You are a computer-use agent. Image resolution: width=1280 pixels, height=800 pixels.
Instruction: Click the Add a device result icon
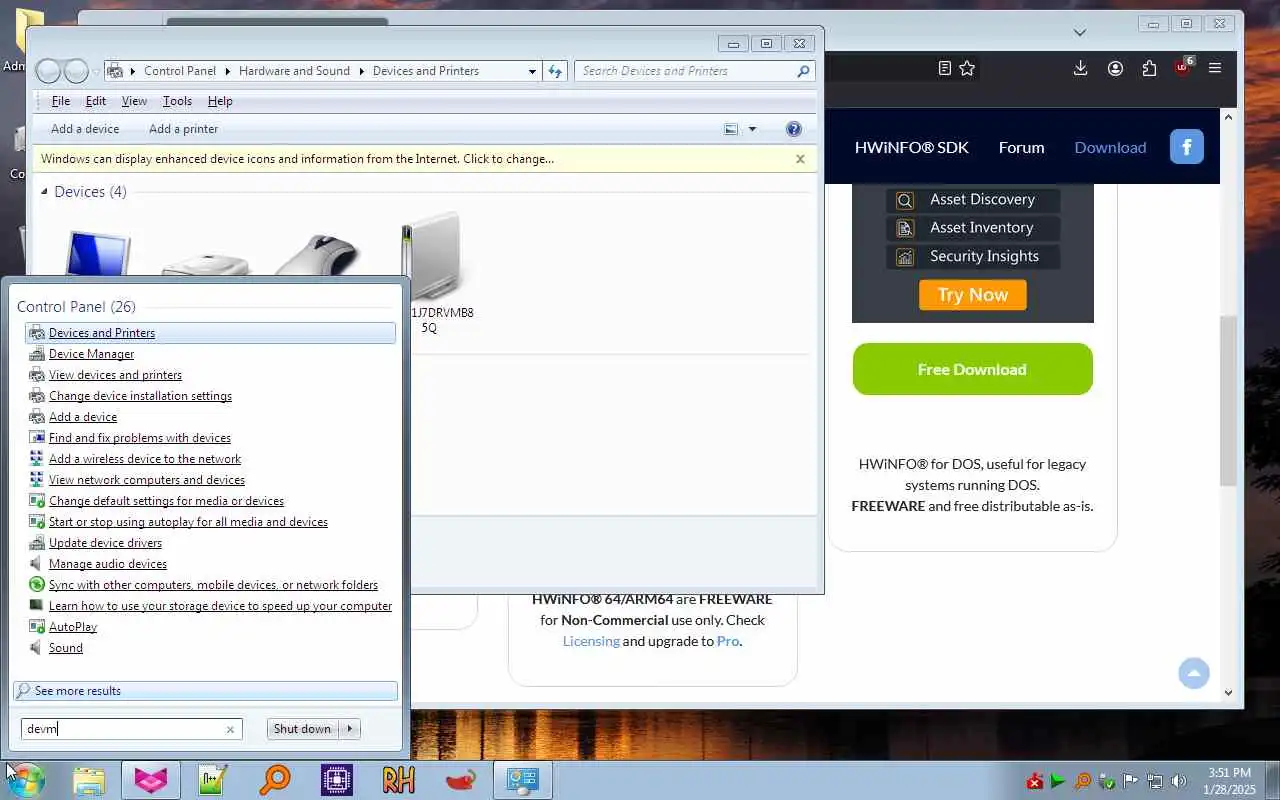(x=37, y=417)
